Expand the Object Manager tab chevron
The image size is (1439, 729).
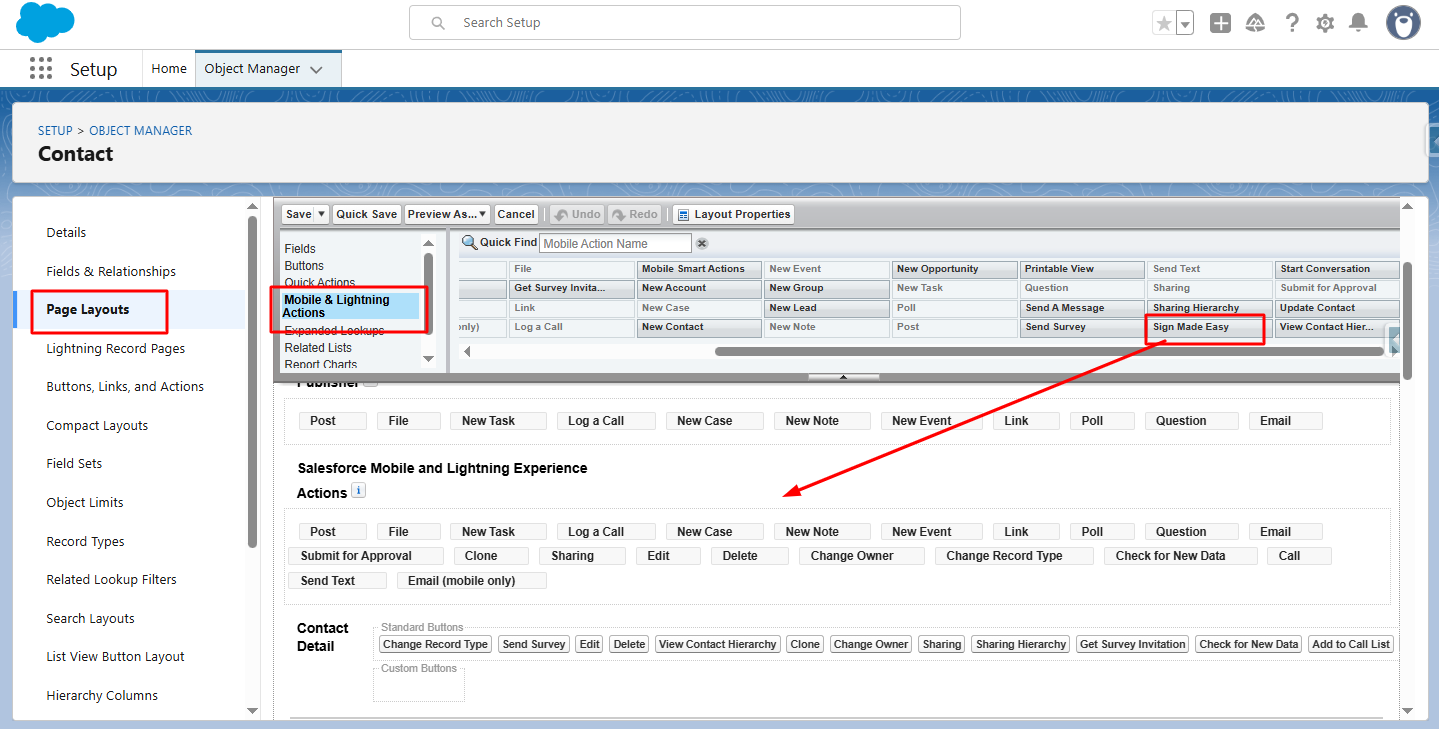317,68
